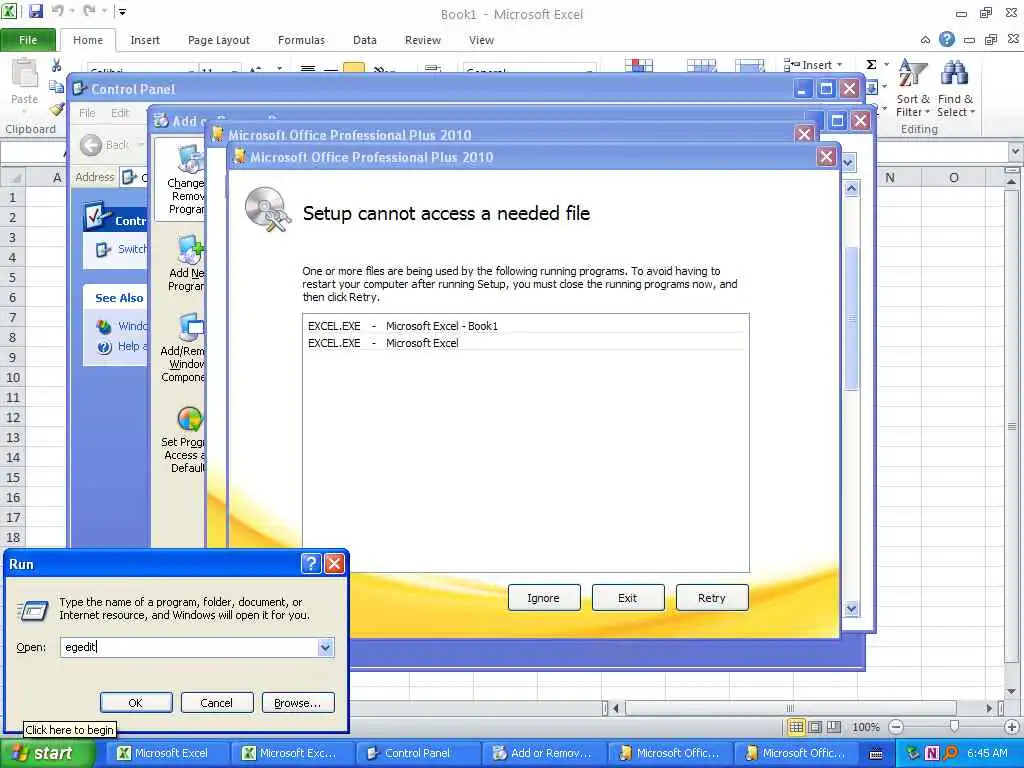This screenshot has width=1024, height=768.
Task: Click Cancel in the Run dialog
Action: pyautogui.click(x=216, y=703)
